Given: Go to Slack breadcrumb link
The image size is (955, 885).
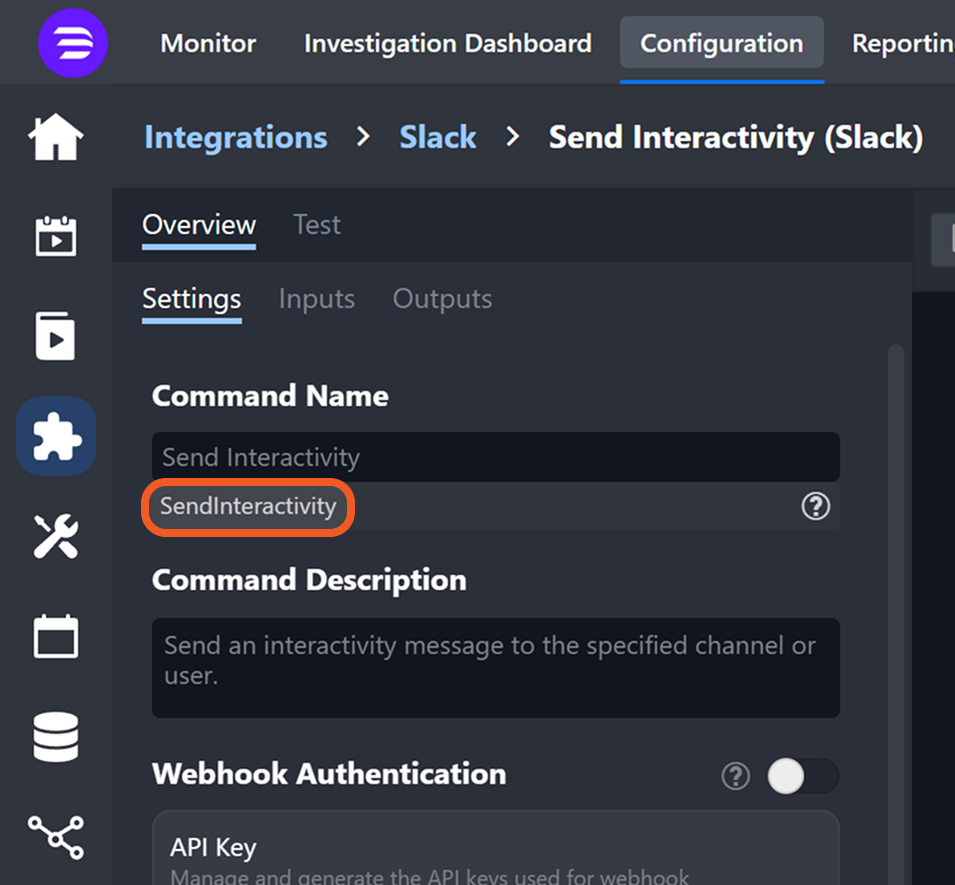Looking at the screenshot, I should [x=438, y=137].
